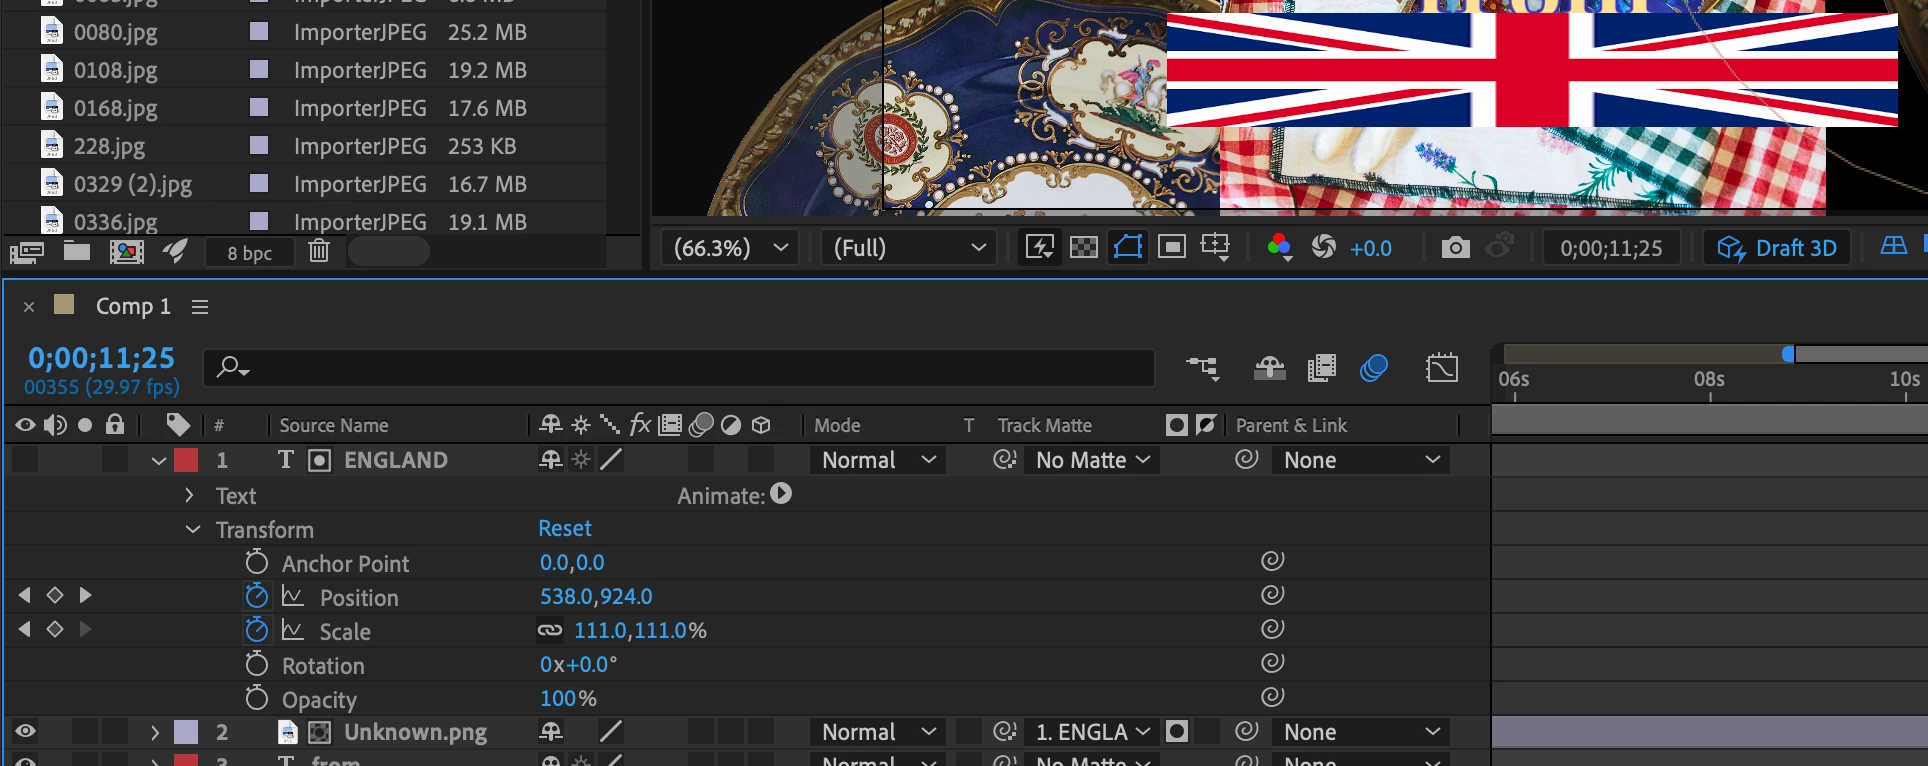This screenshot has height=766, width=1928.
Task: Select the ENGLAND text layer
Action: pyautogui.click(x=396, y=460)
